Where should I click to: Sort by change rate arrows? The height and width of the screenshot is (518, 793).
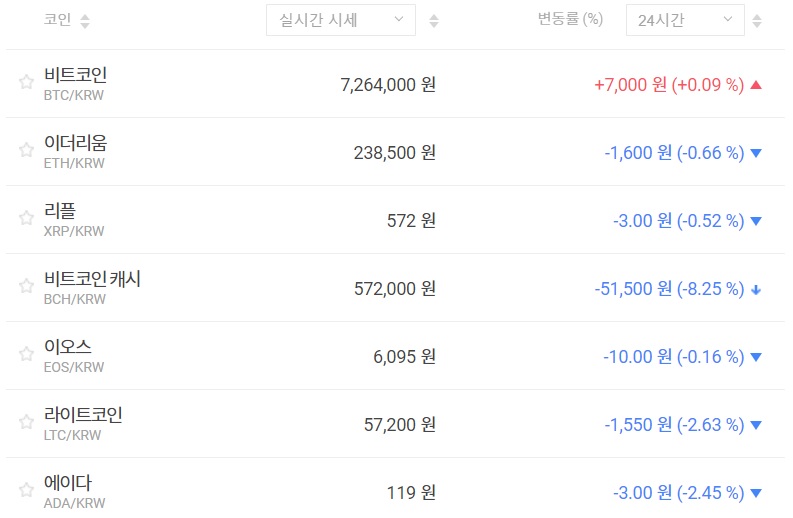pos(756,21)
